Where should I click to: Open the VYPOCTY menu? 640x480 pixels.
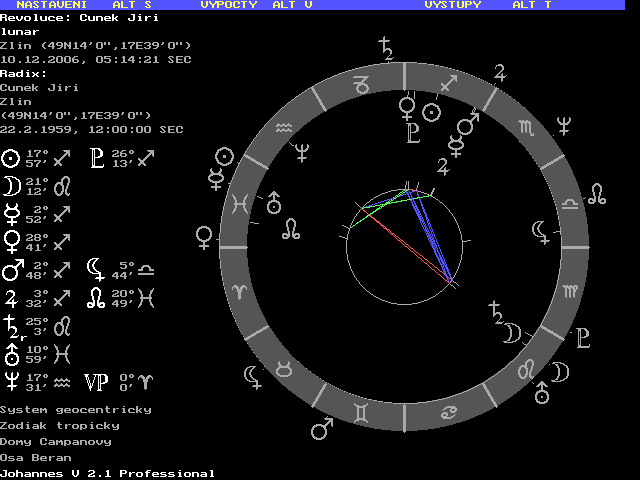click(230, 5)
